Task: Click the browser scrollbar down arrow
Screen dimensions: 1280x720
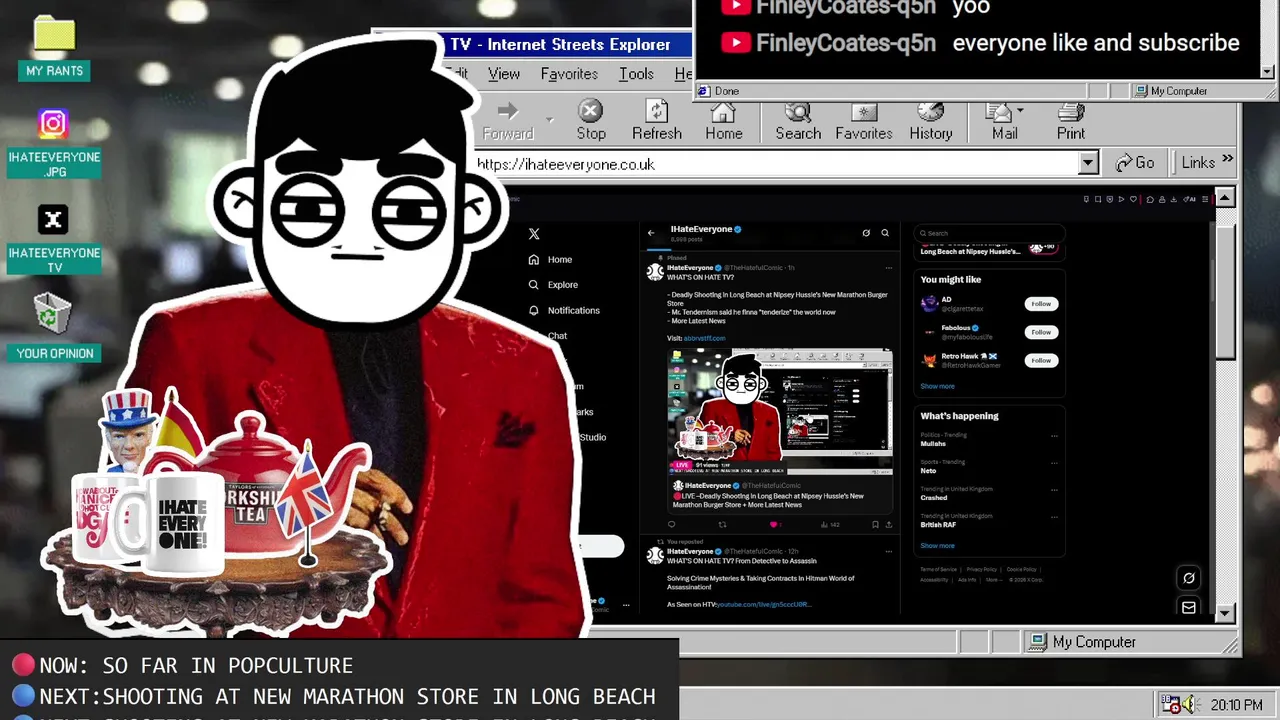Action: coord(1225,614)
